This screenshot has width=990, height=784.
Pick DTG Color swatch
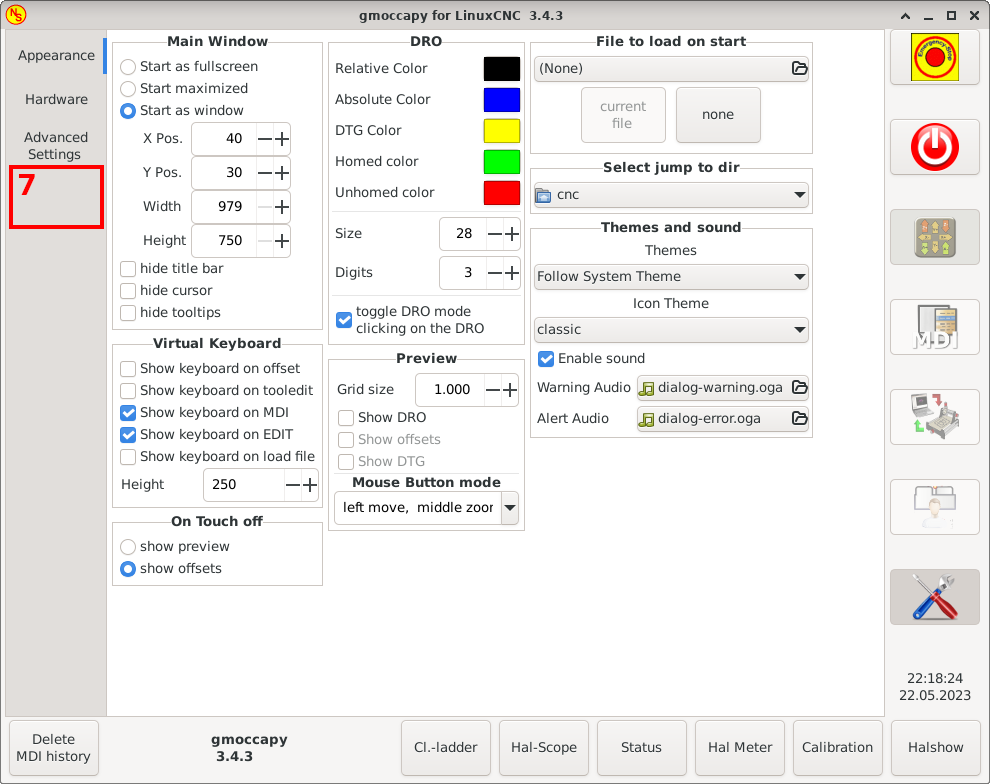tap(502, 131)
